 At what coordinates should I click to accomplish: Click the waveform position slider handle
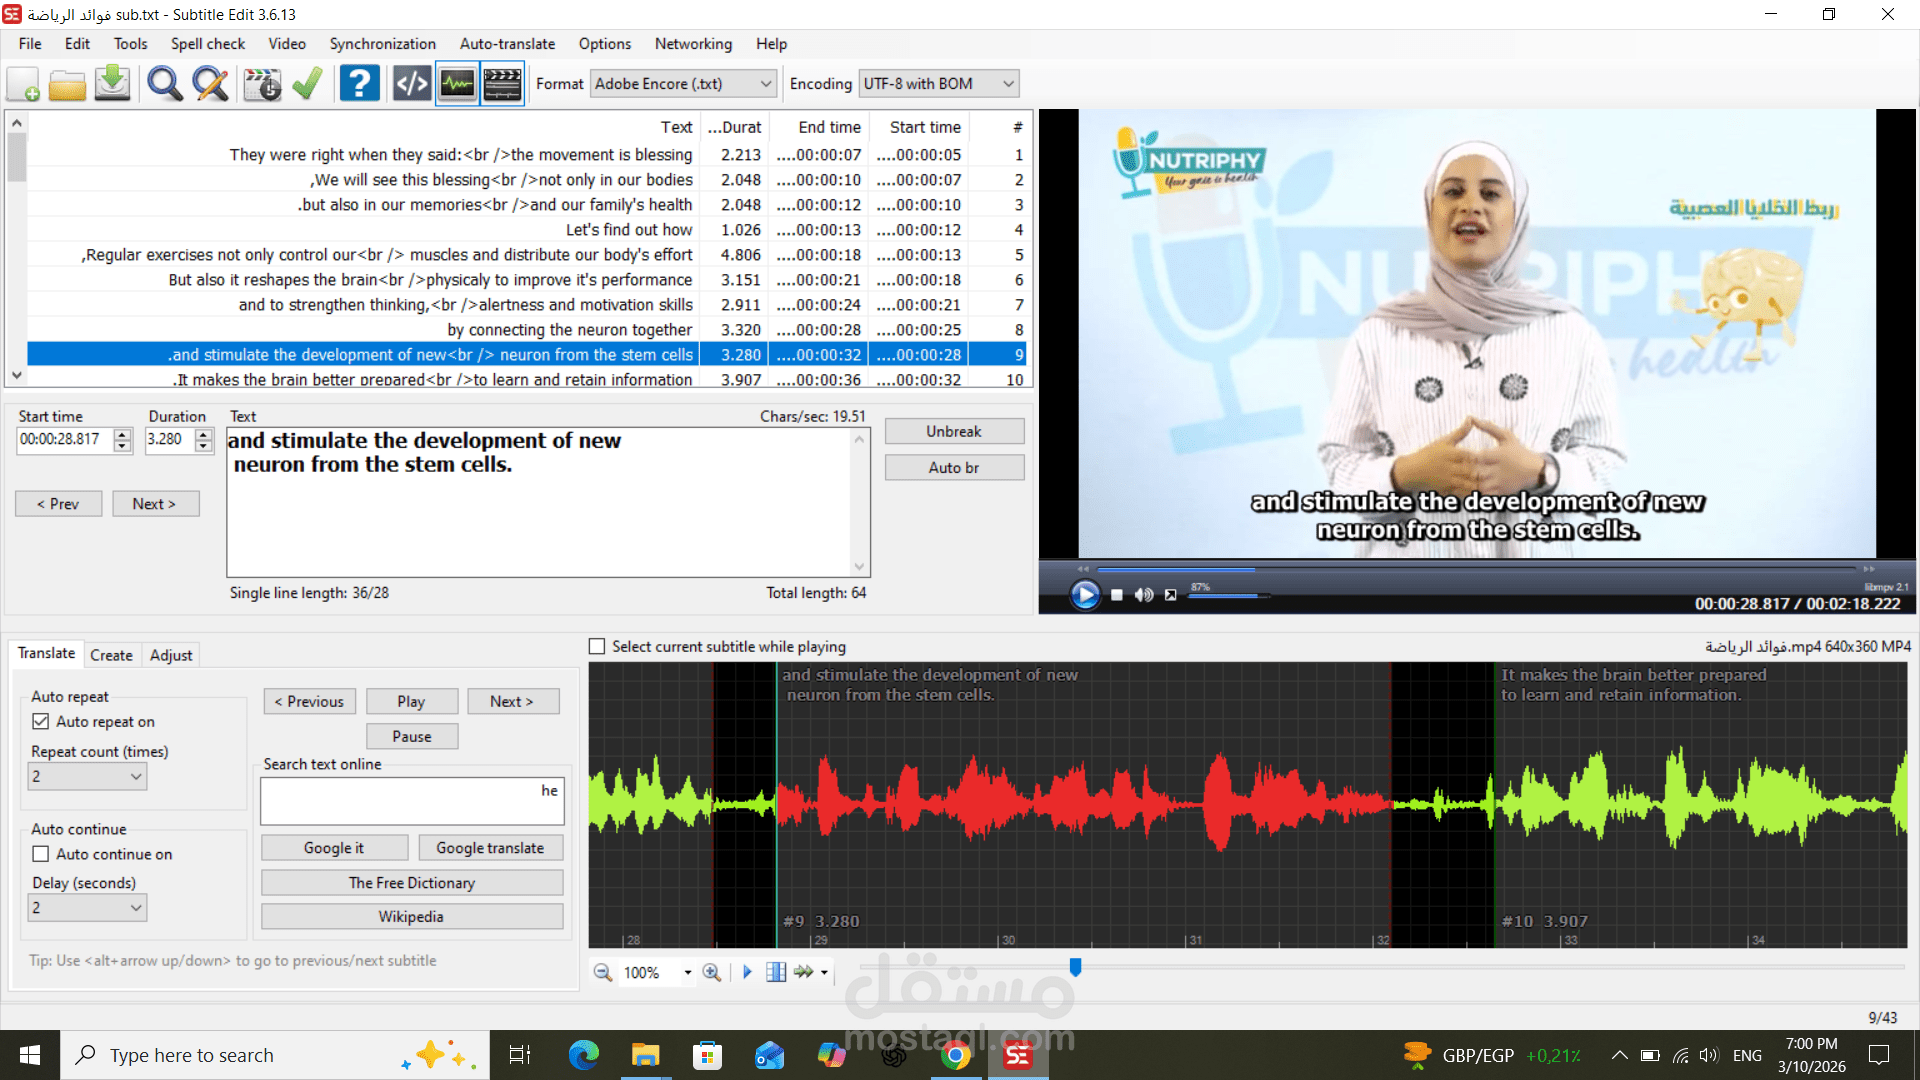pos(1075,967)
